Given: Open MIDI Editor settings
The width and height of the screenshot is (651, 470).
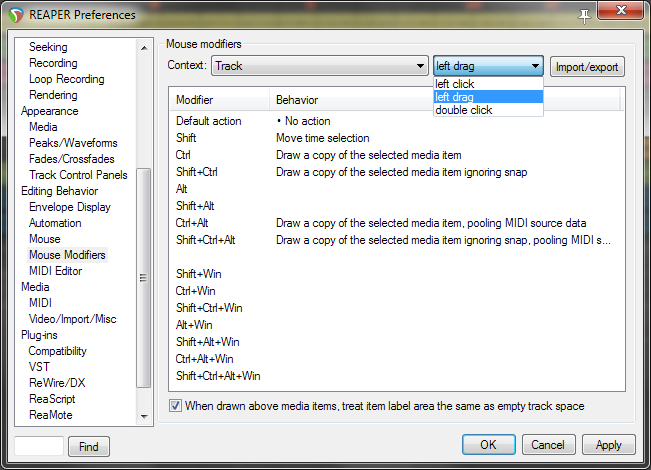Looking at the screenshot, I should pos(56,271).
